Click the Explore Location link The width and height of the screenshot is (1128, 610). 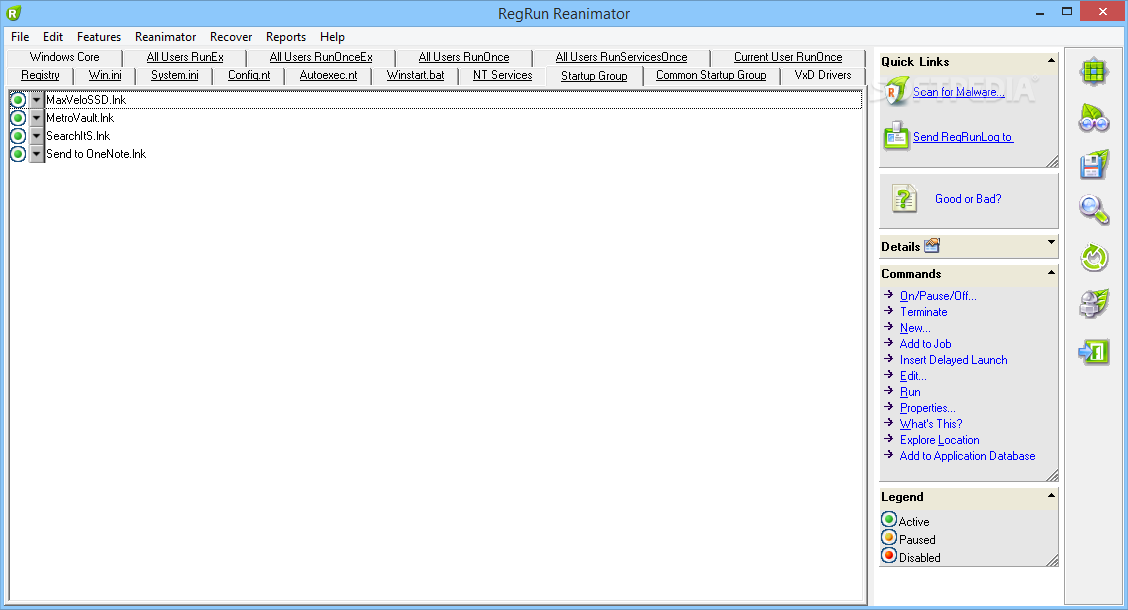click(x=940, y=440)
